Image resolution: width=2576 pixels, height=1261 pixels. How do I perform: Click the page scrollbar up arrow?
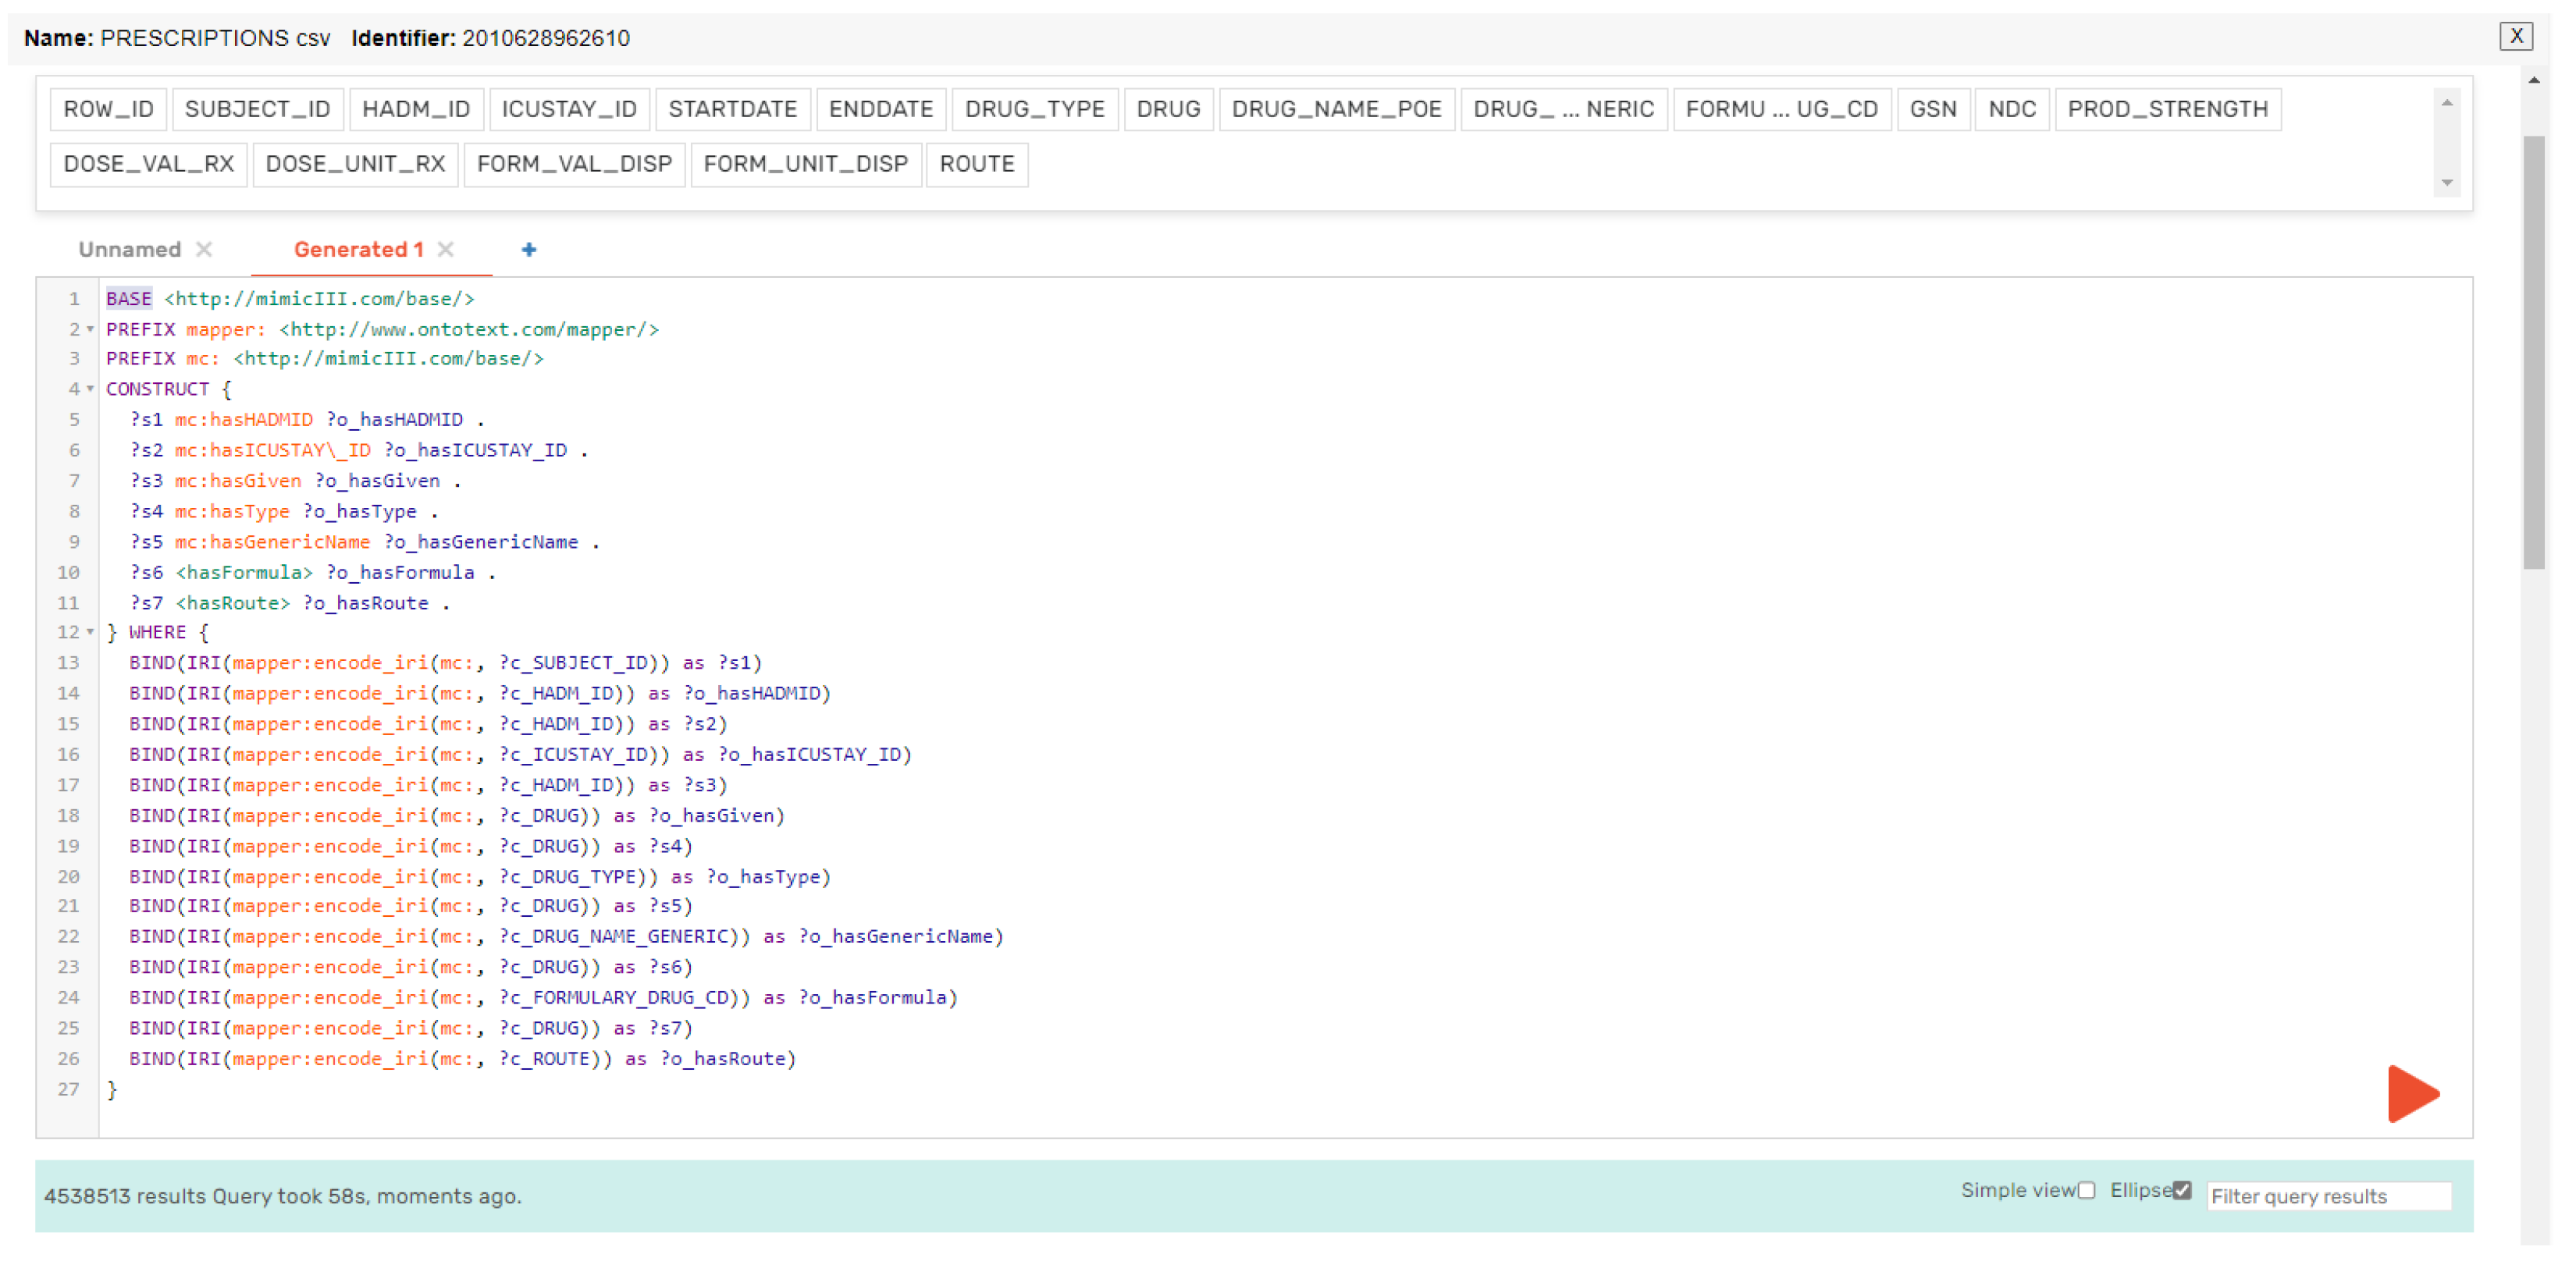[2533, 81]
